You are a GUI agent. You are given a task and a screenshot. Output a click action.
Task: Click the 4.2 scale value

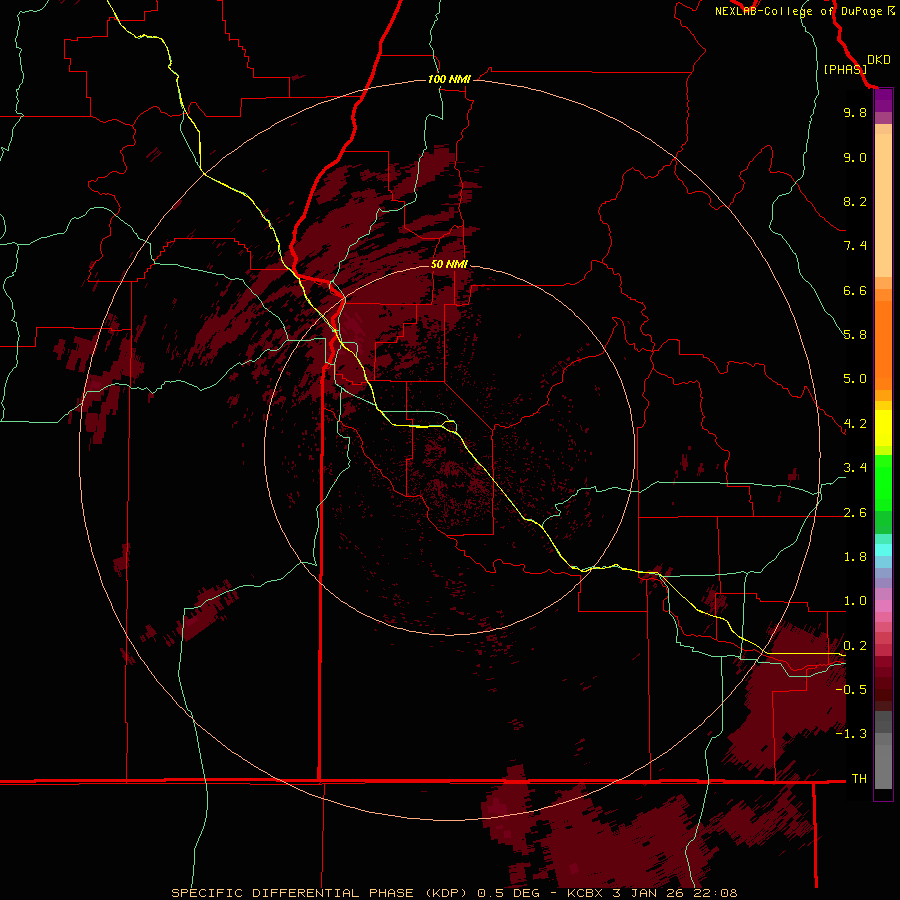855,424
